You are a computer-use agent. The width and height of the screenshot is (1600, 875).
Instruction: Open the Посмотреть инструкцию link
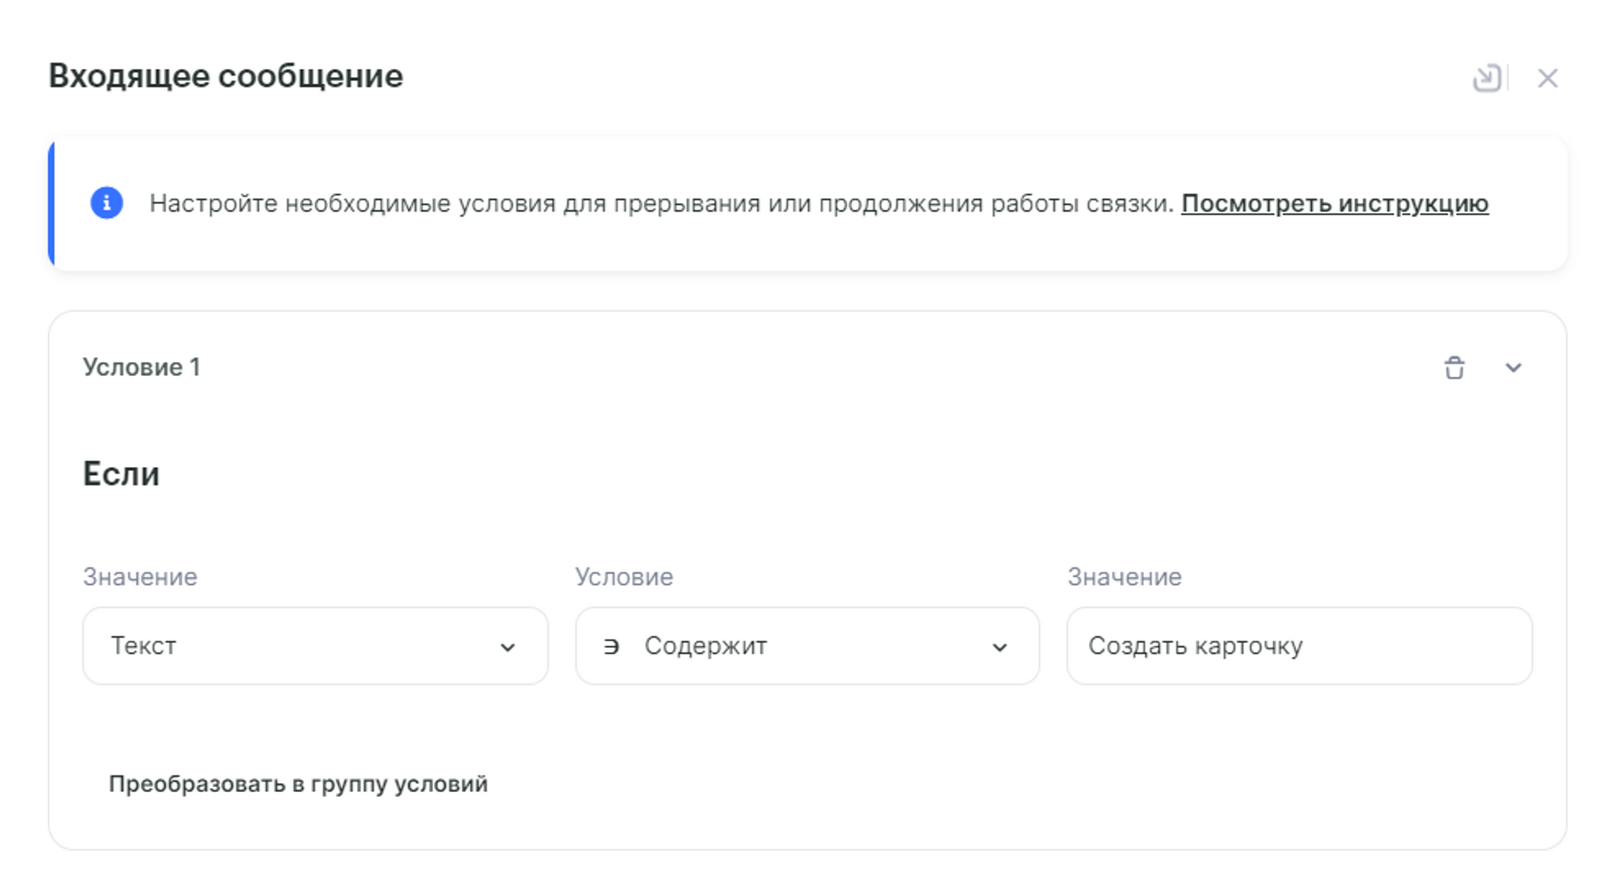(1334, 203)
